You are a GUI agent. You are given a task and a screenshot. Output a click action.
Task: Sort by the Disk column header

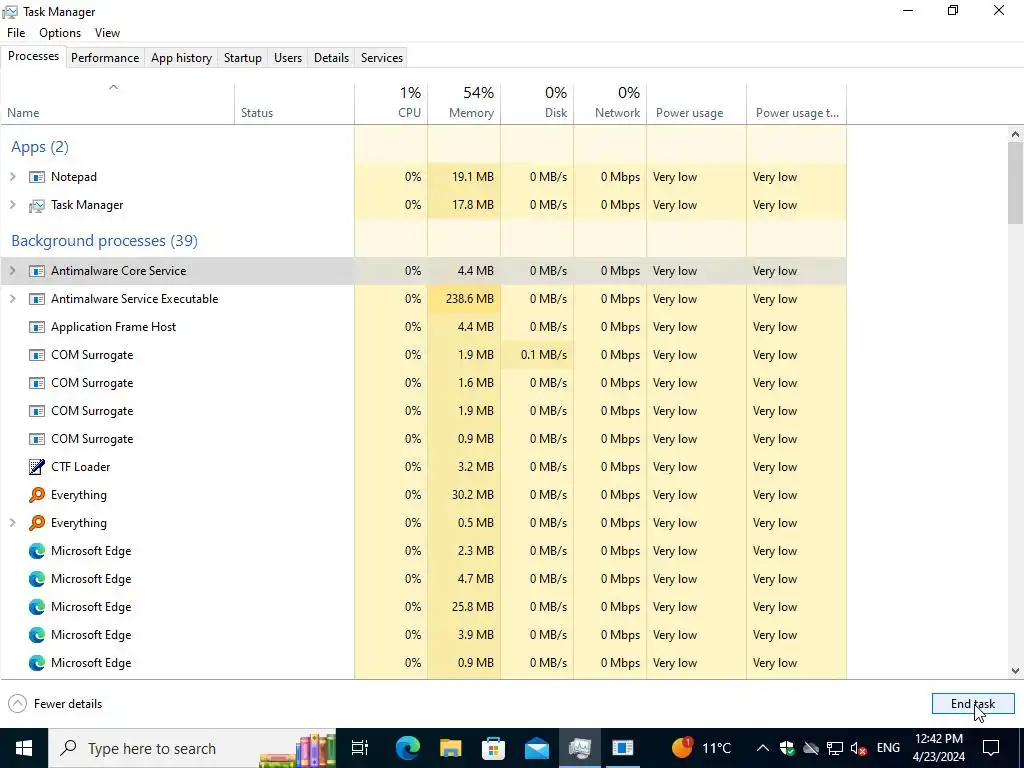(x=537, y=104)
